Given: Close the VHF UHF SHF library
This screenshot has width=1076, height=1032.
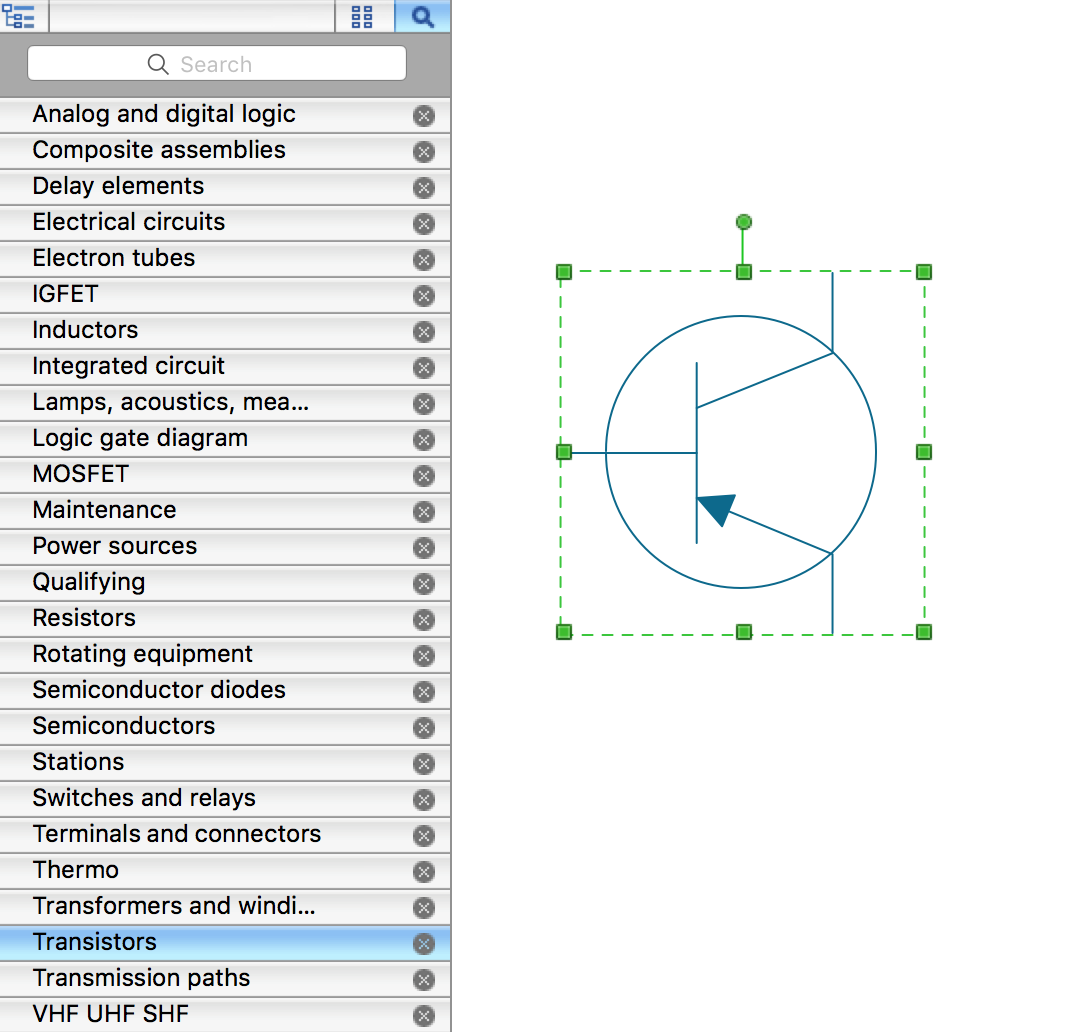Looking at the screenshot, I should (x=424, y=1016).
